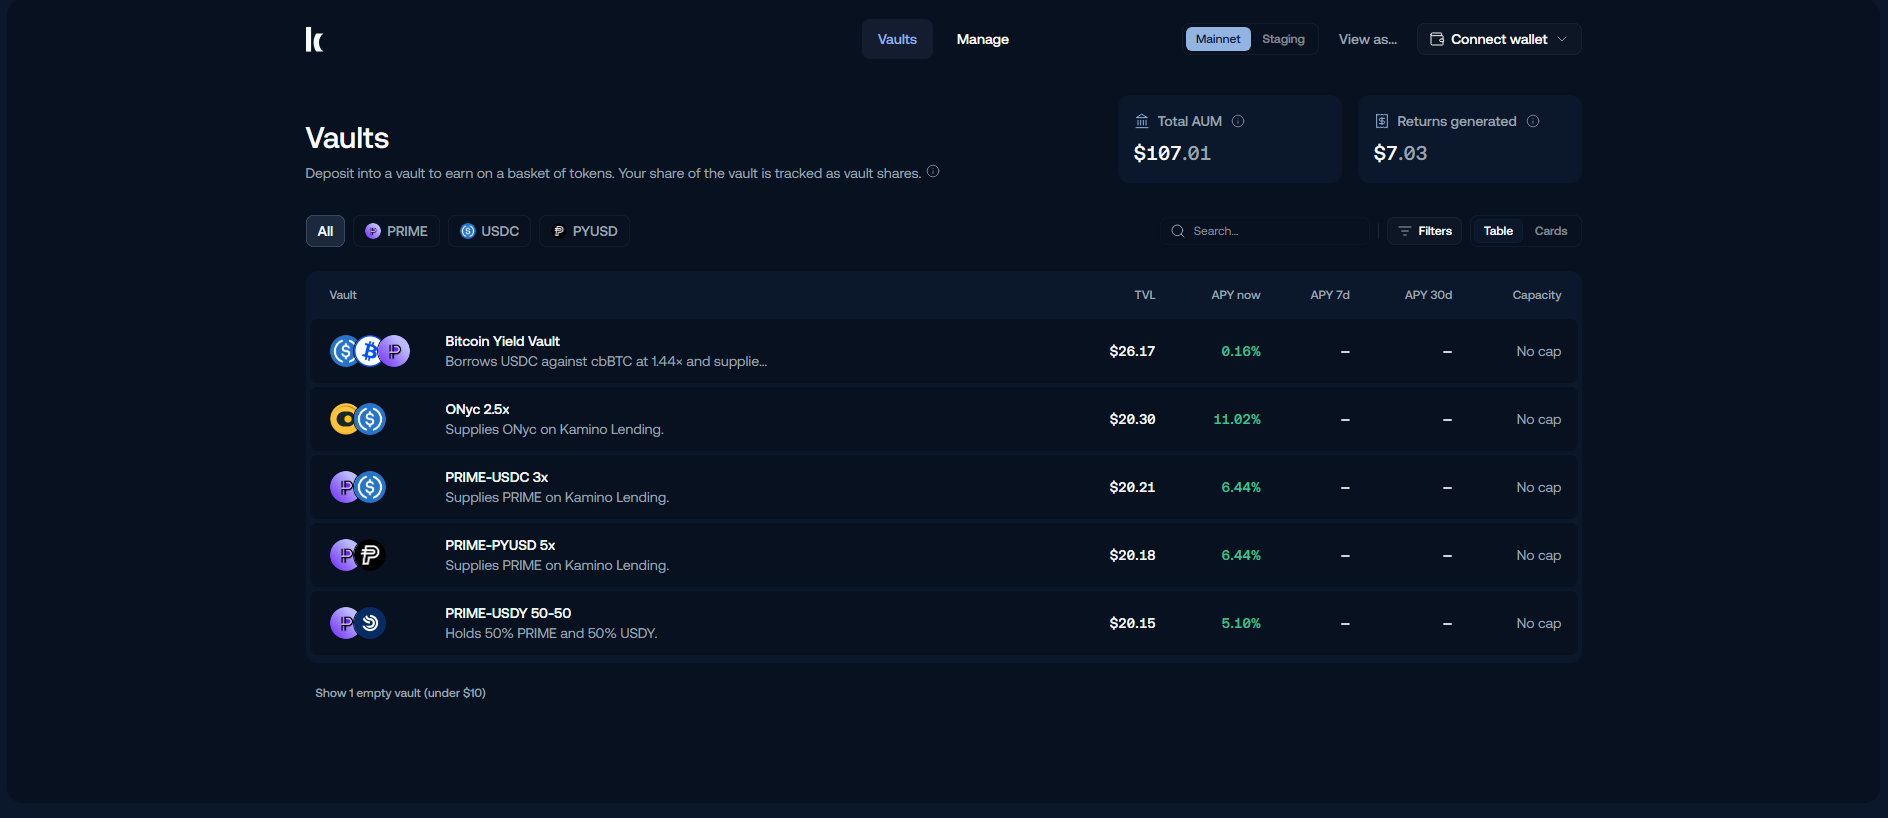Click the Kamino logo icon
Viewport: 1888px width, 818px height.
314,39
